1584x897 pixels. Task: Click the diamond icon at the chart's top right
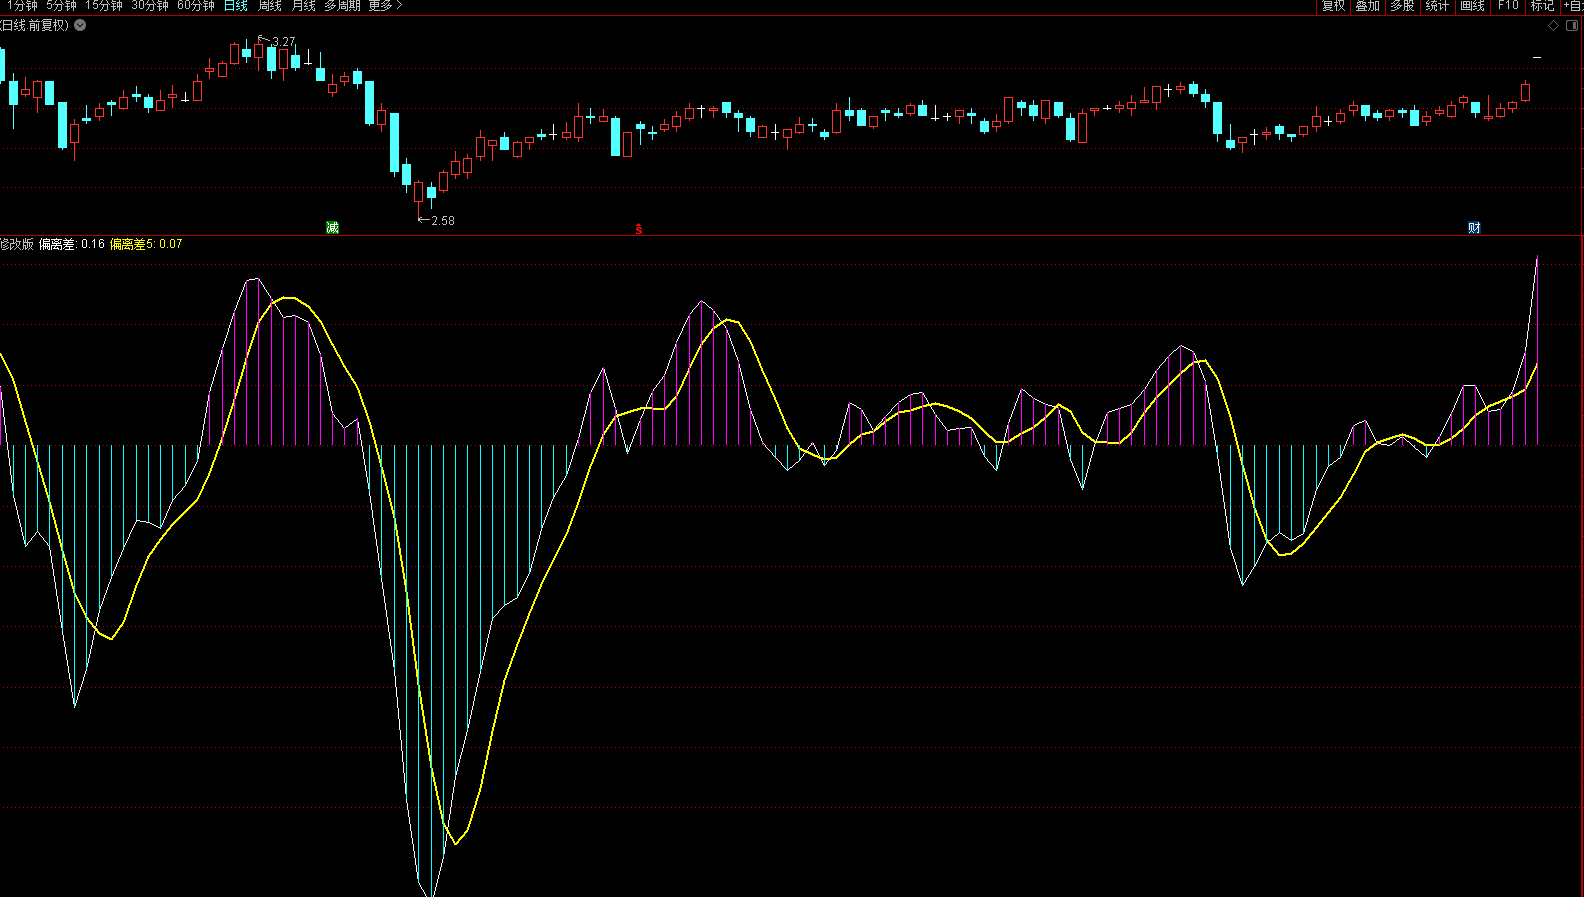click(x=1553, y=26)
